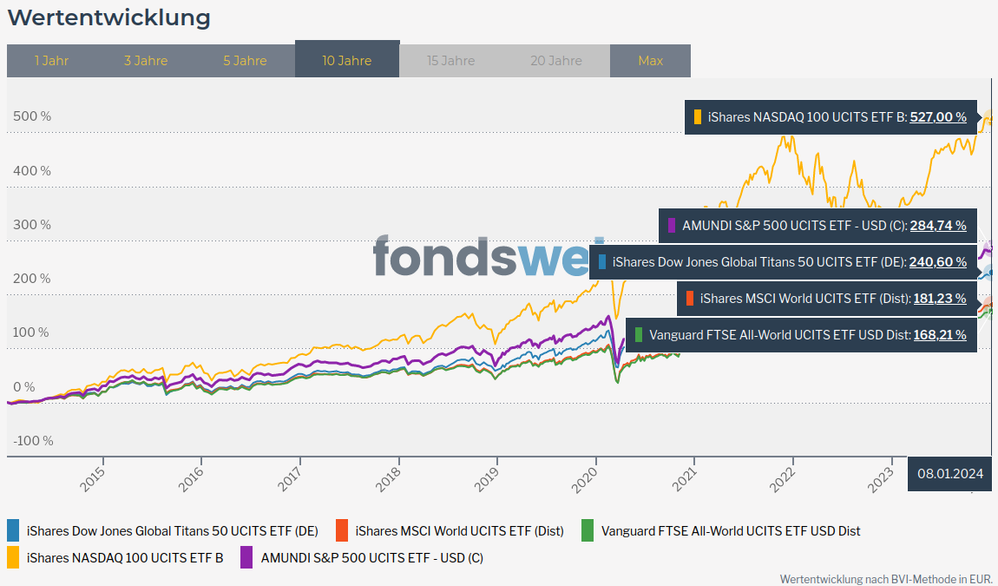Click the 20 Jahre tab
This screenshot has width=998, height=586.
click(x=557, y=60)
